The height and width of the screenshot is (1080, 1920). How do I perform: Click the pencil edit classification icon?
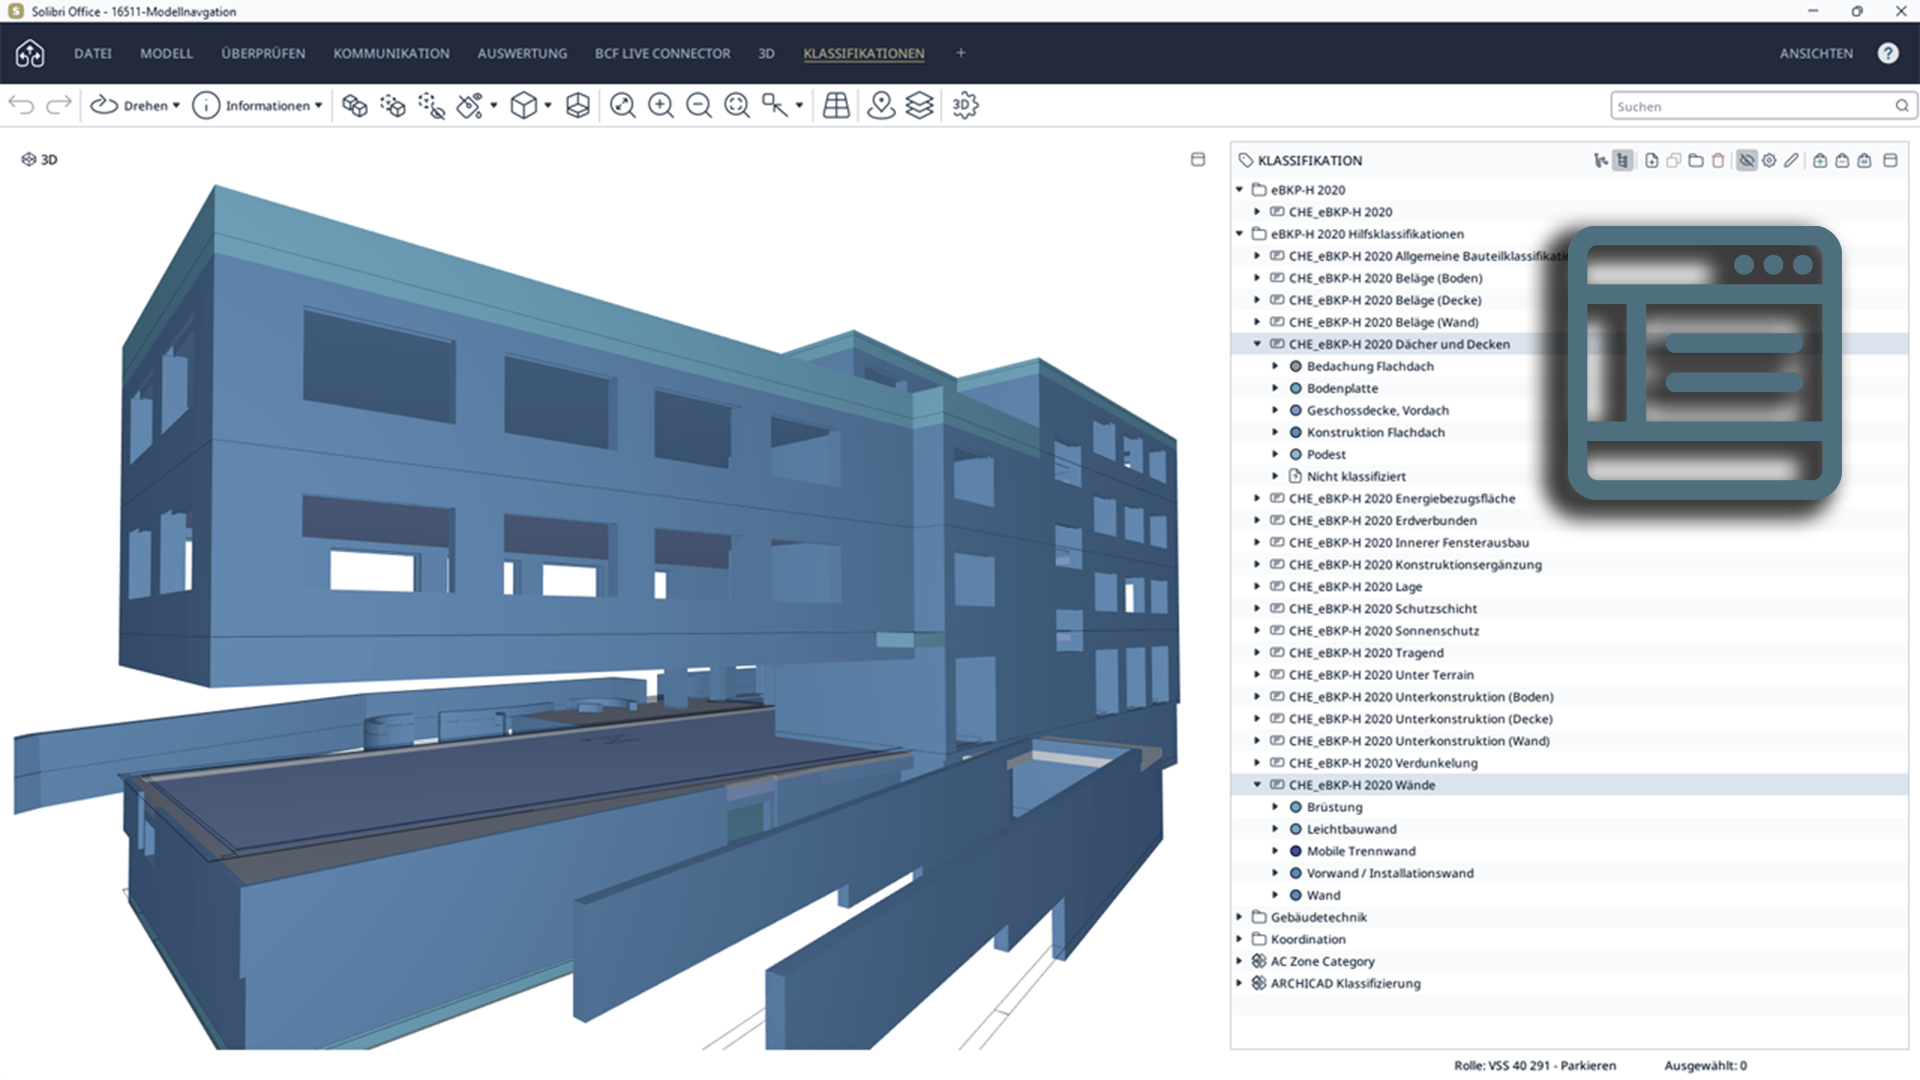point(1791,160)
